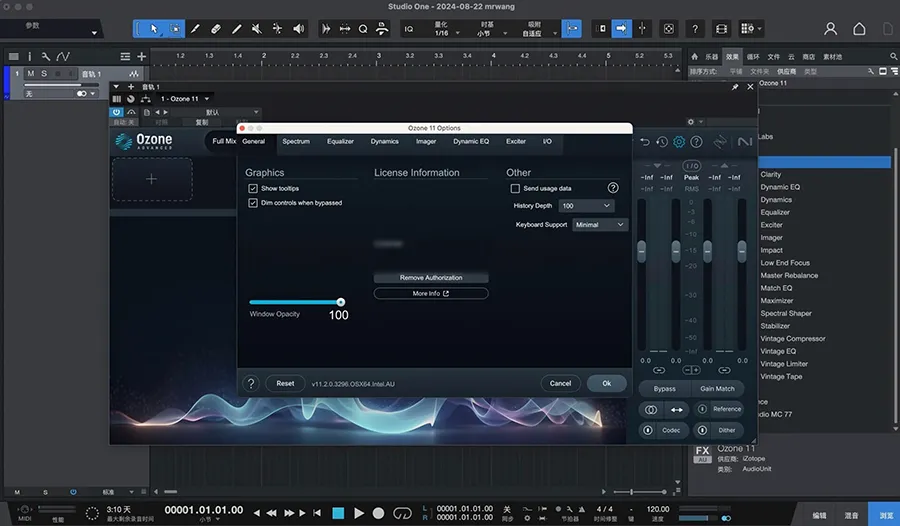Open the Keyboard Support dropdown
Image resolution: width=900 pixels, height=526 pixels.
click(x=600, y=225)
